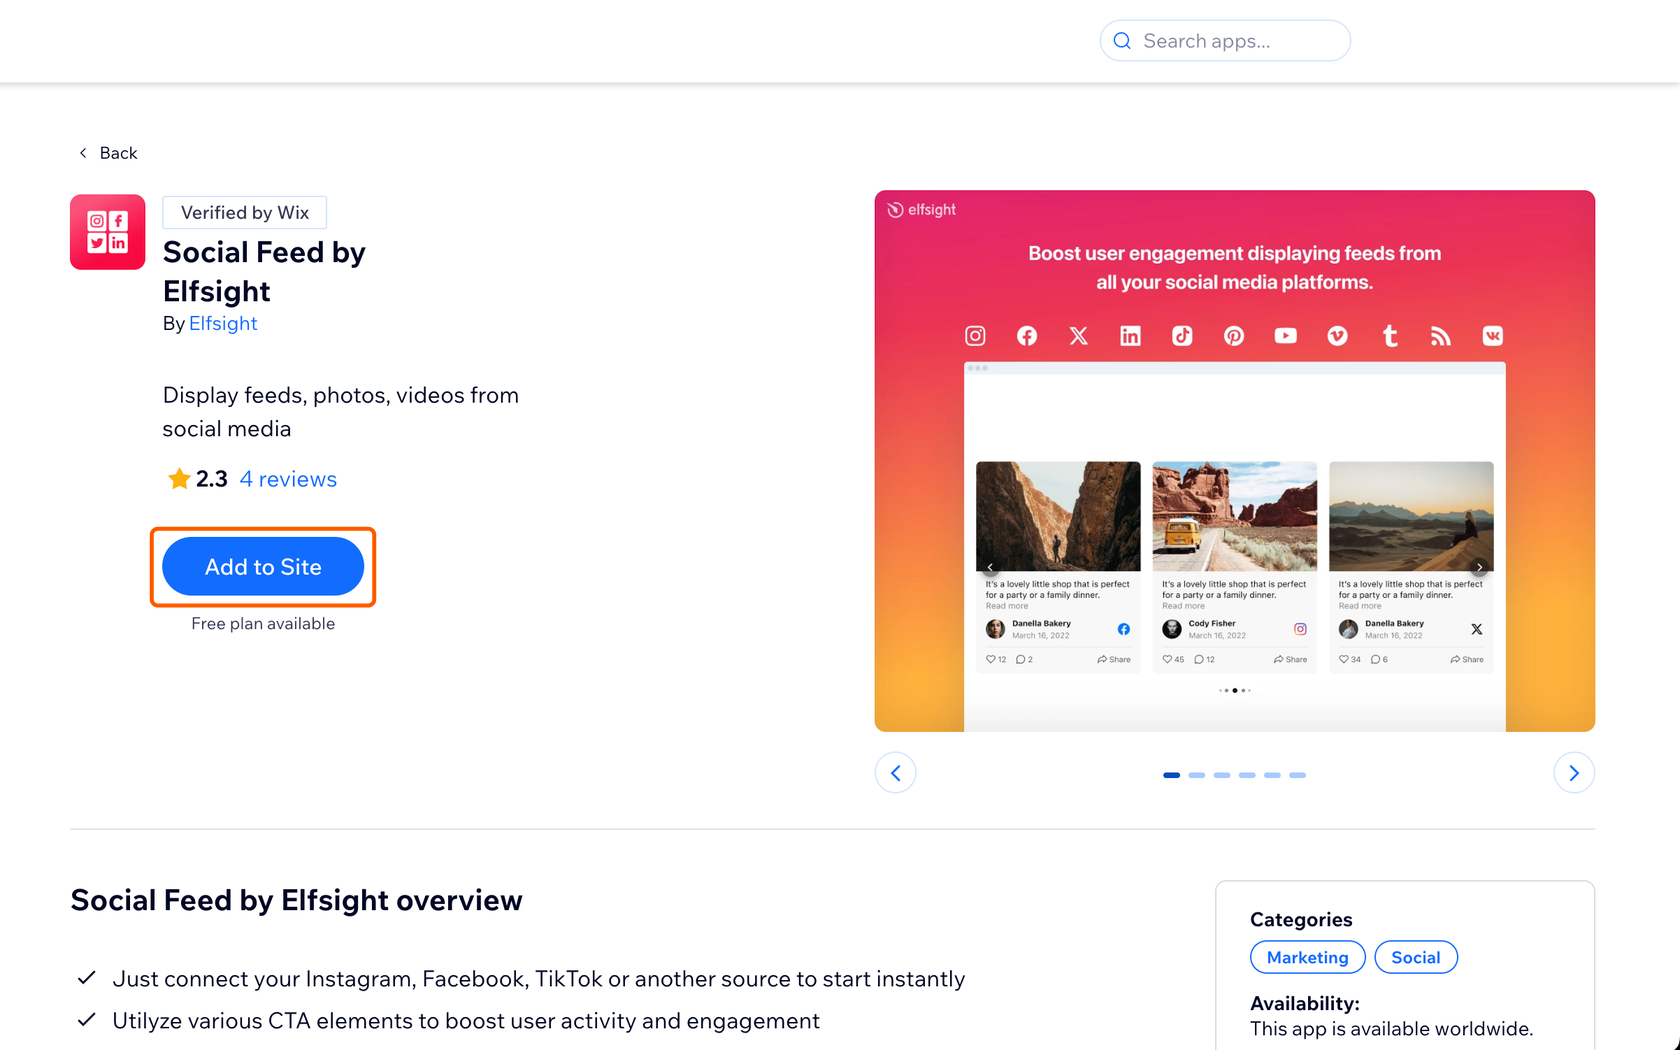Open the Elfsight developer link

[223, 324]
